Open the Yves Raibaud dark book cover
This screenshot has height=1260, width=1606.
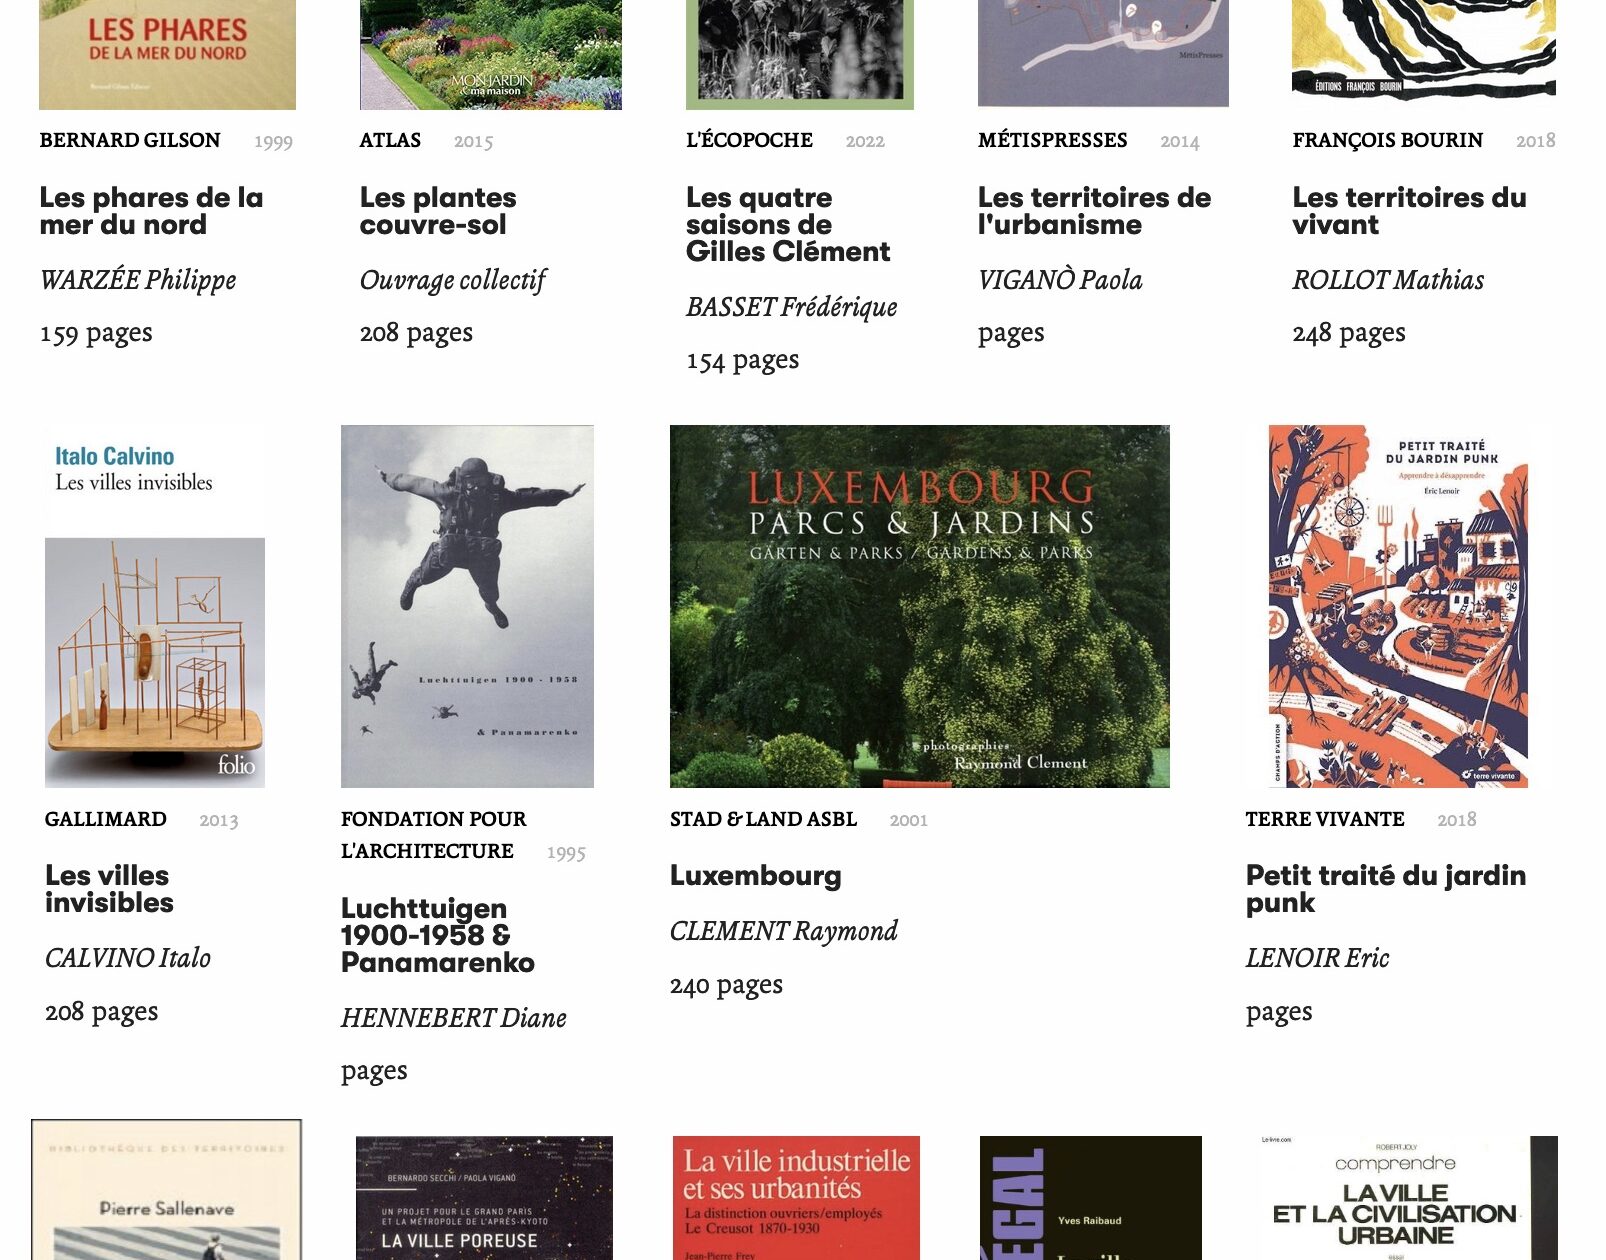coord(1091,1198)
